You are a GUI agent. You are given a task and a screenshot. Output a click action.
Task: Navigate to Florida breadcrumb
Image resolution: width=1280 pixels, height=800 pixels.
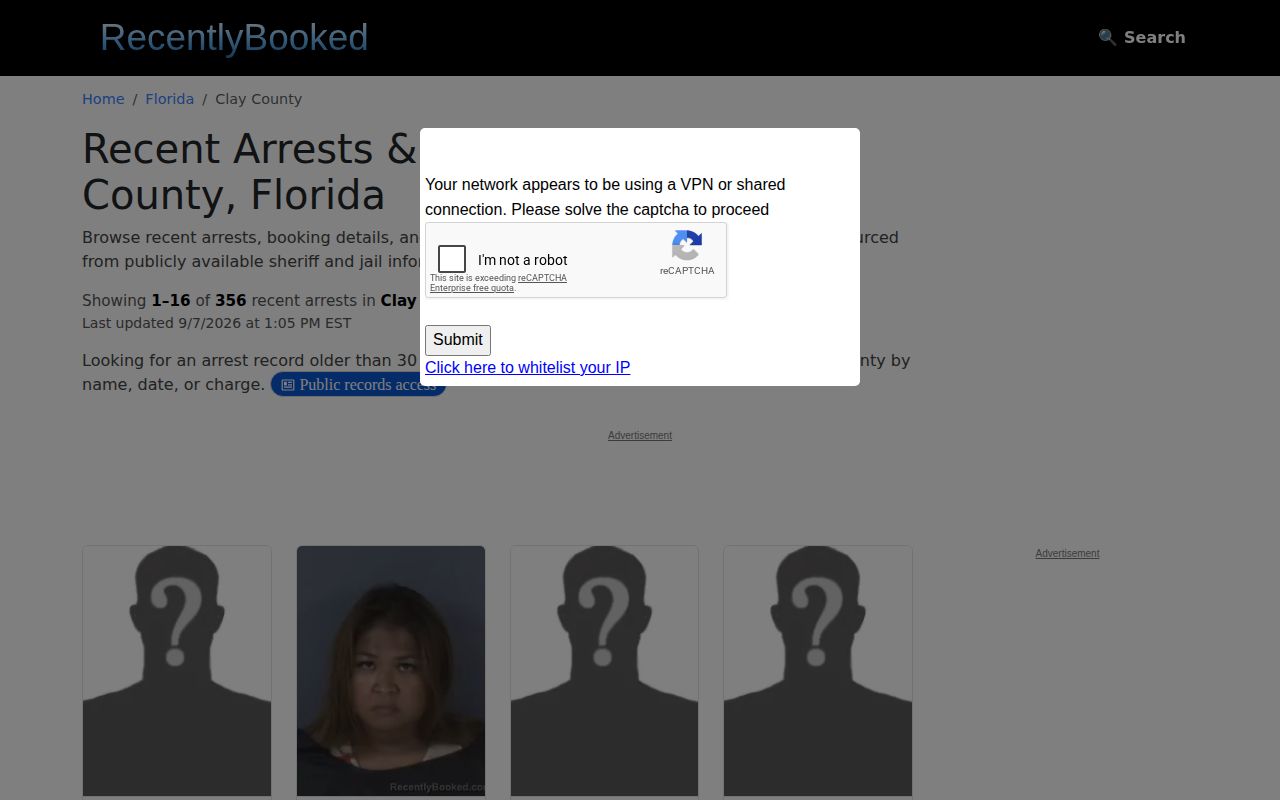170,99
